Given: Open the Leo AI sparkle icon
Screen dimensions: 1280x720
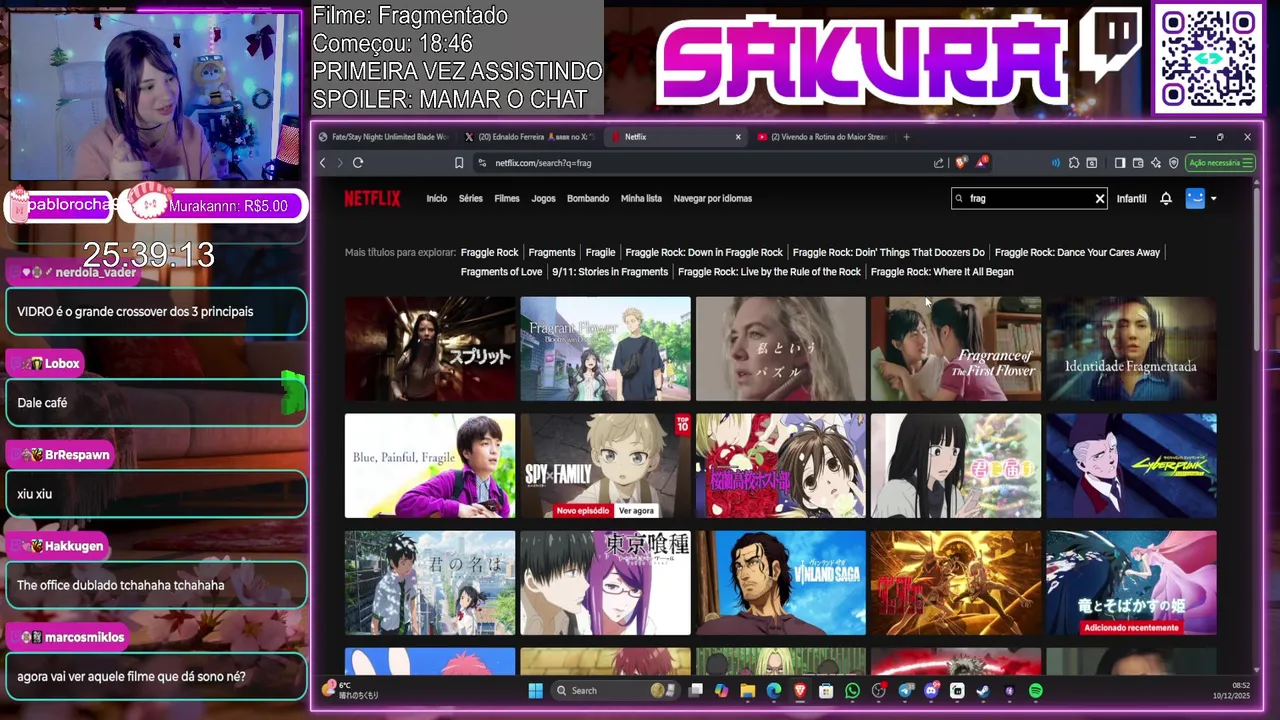Looking at the screenshot, I should (1156, 163).
